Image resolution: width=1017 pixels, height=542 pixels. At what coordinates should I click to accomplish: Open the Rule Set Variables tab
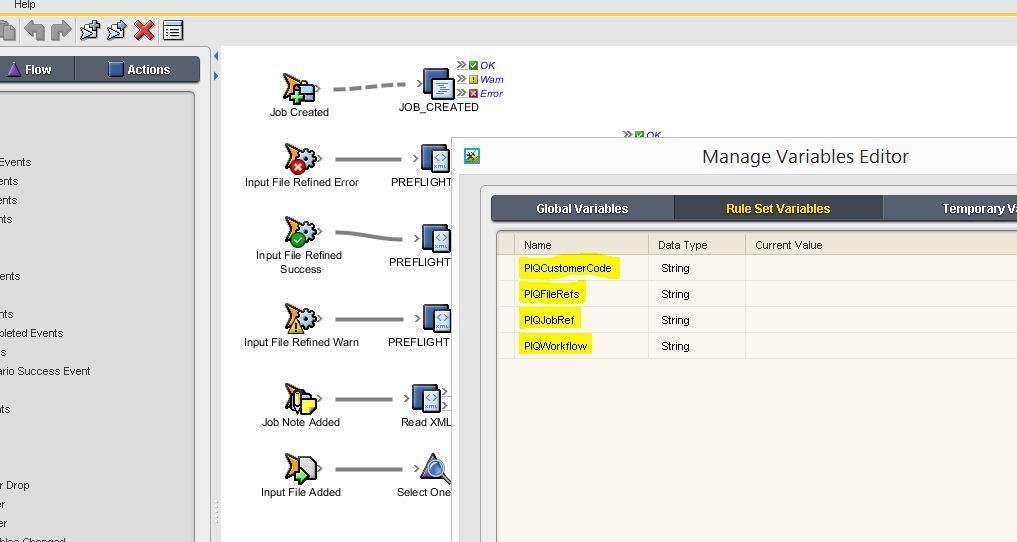pyautogui.click(x=778, y=209)
